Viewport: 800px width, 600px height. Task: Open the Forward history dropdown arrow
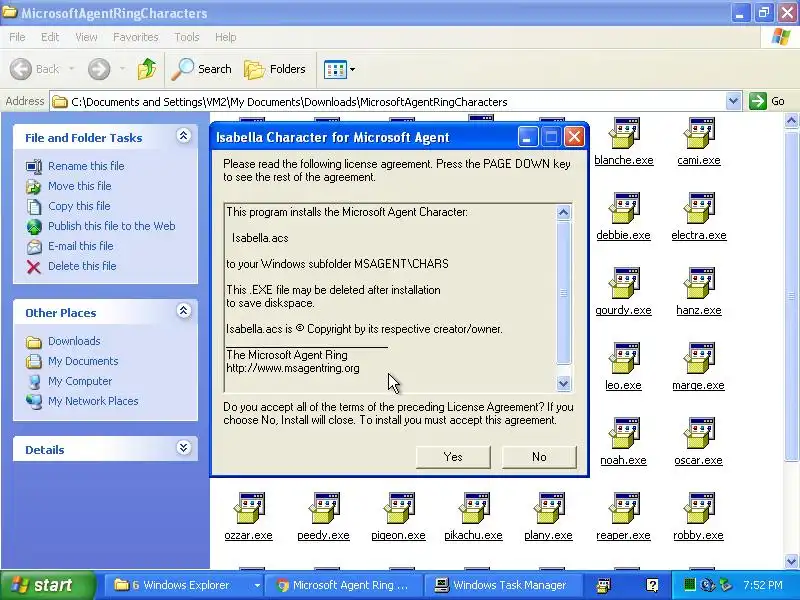[122, 69]
